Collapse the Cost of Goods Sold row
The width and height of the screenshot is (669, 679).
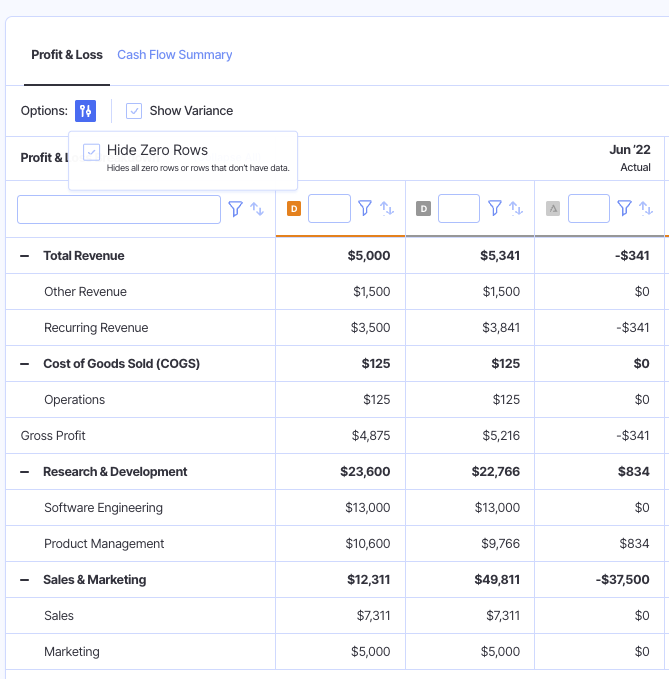click(25, 364)
